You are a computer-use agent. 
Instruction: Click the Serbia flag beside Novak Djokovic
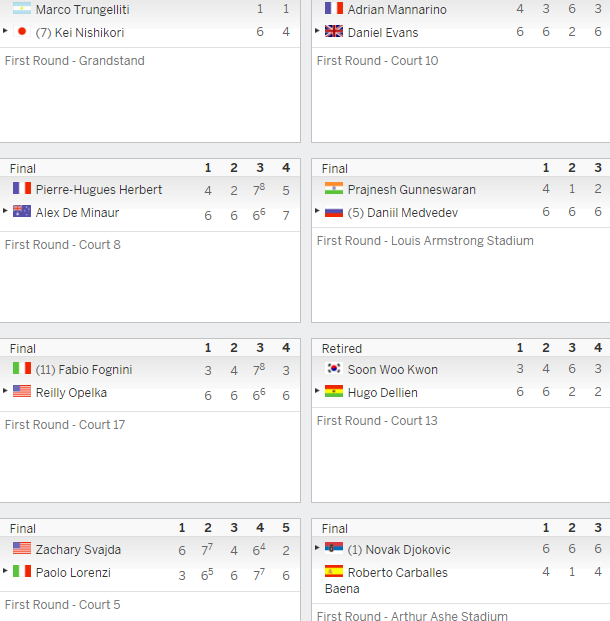(x=334, y=548)
